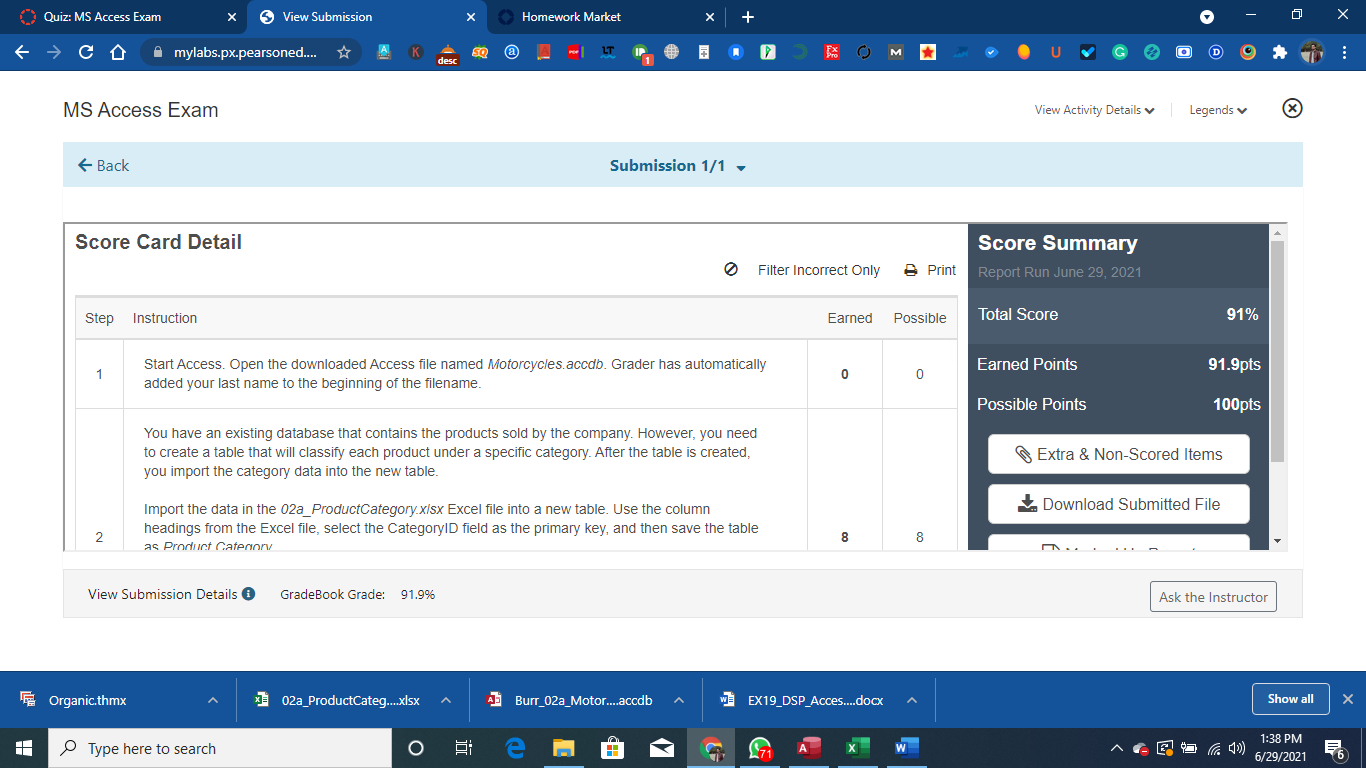Open the Legends dropdown
The width and height of the screenshot is (1366, 768).
point(1218,110)
